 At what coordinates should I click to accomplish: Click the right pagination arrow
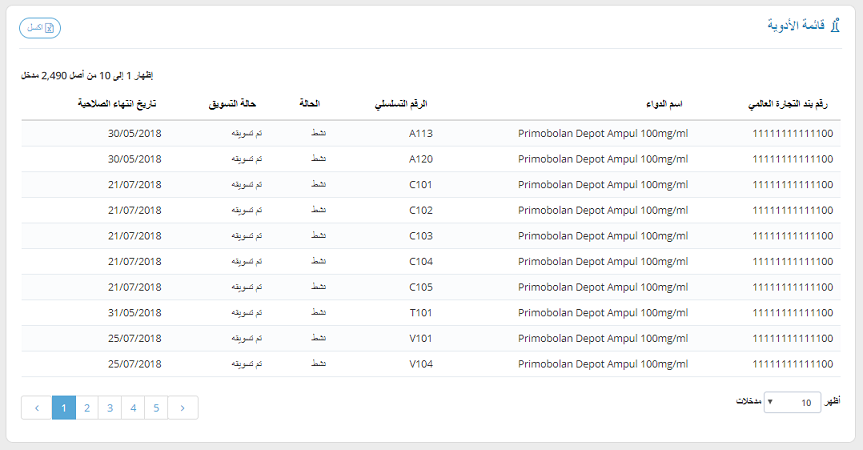(x=182, y=408)
